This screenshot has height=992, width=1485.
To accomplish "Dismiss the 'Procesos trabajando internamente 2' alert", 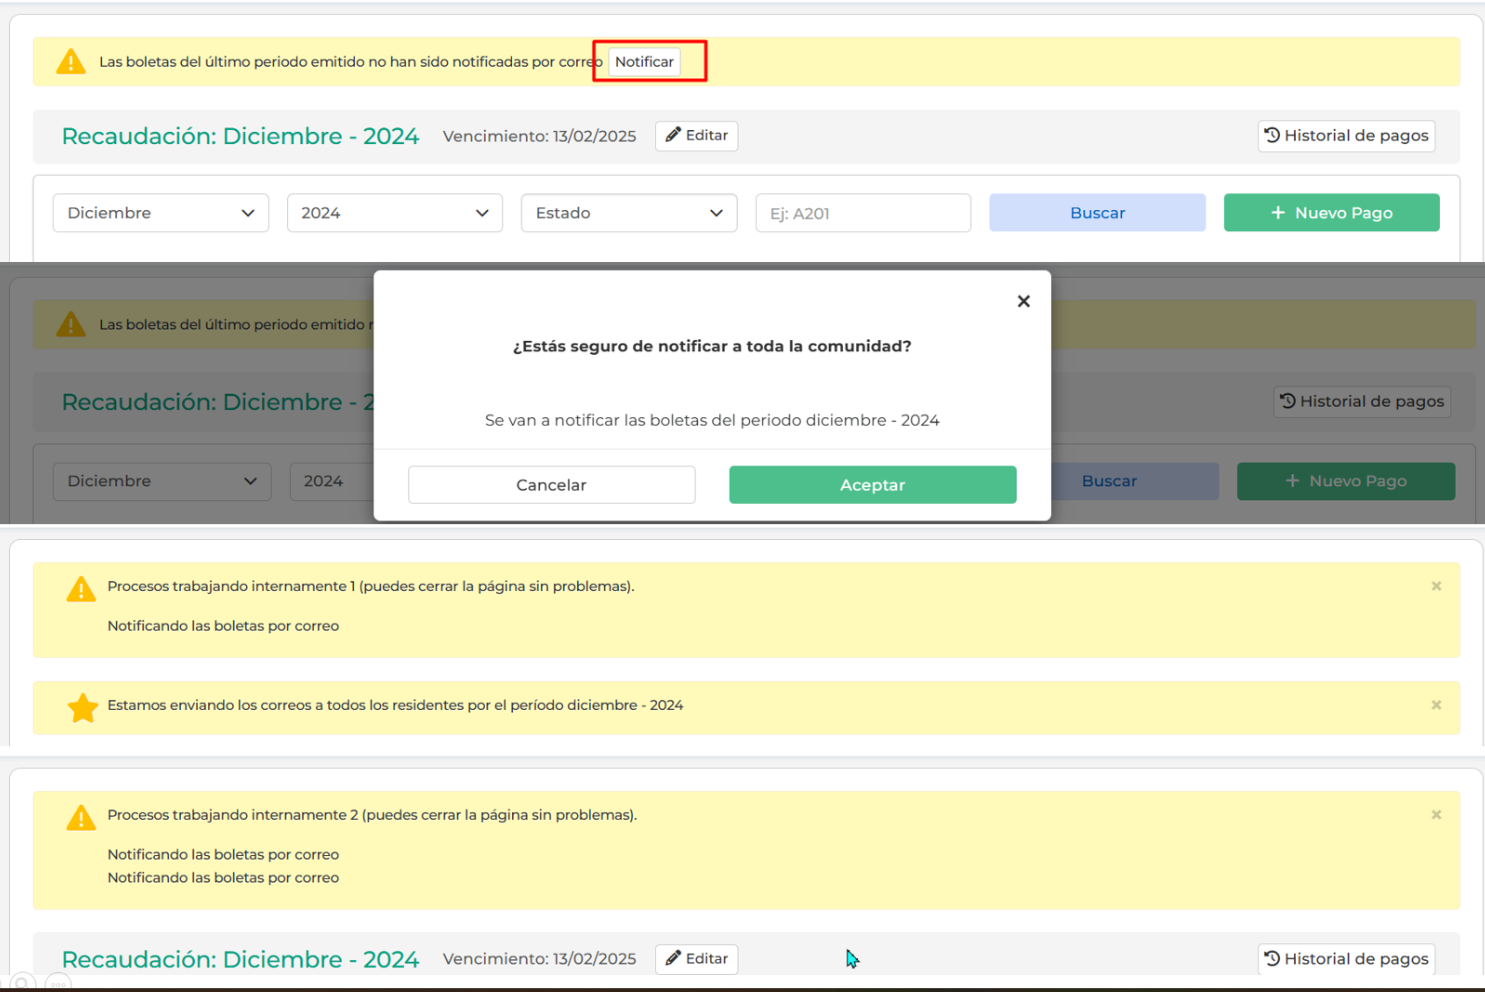I will click(1436, 815).
